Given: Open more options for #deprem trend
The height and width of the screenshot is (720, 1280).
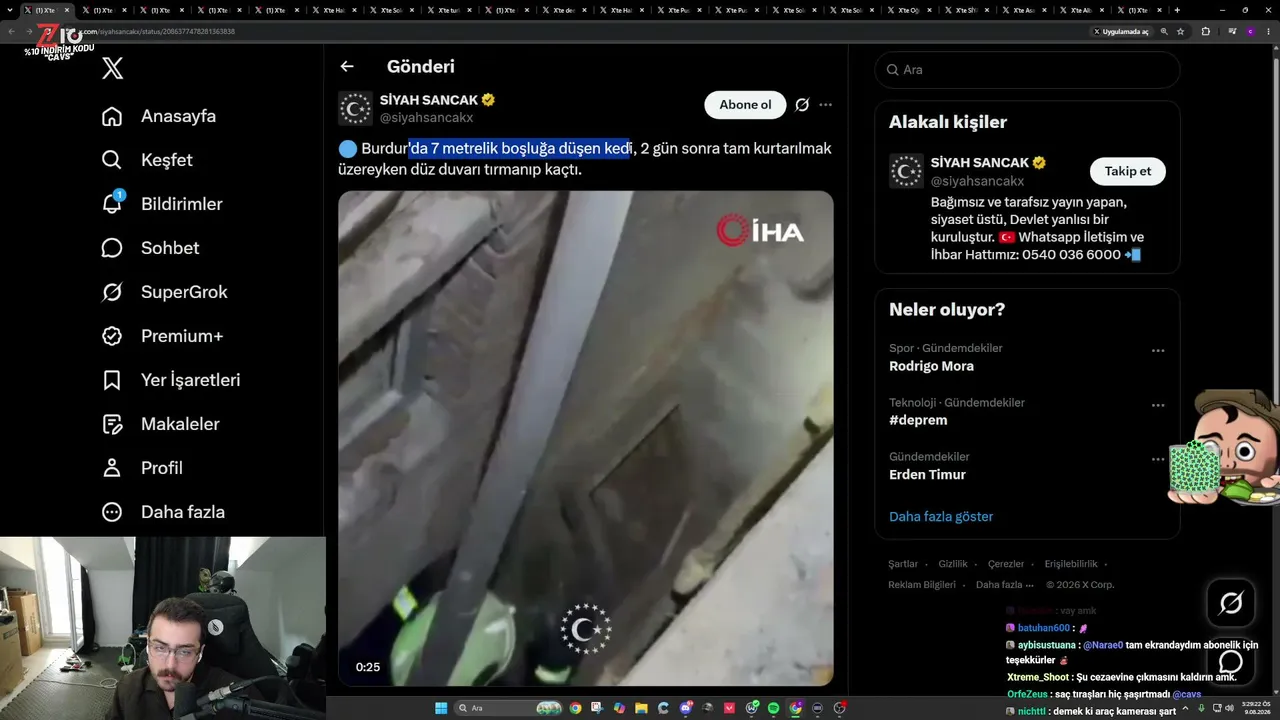Looking at the screenshot, I should pos(1158,405).
